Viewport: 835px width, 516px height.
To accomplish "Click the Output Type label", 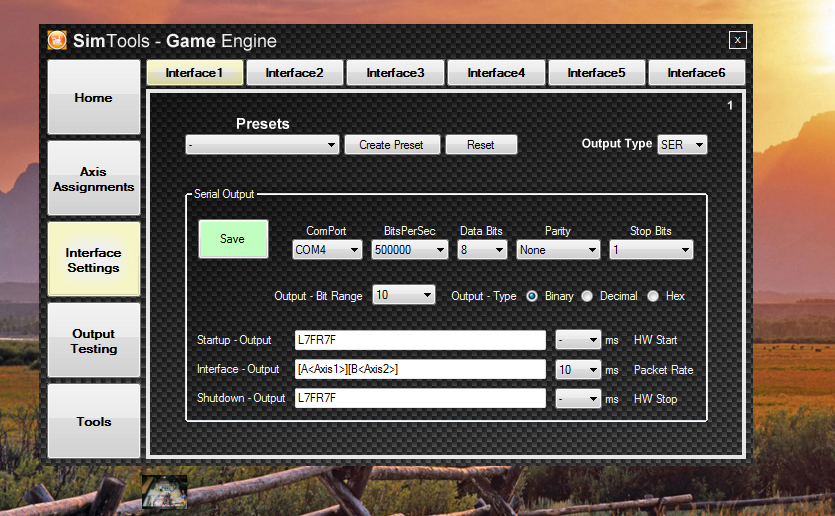I will click(617, 144).
